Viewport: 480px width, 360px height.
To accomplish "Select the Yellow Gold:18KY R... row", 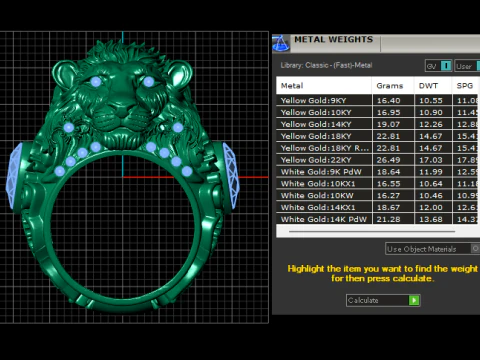I will (378, 148).
